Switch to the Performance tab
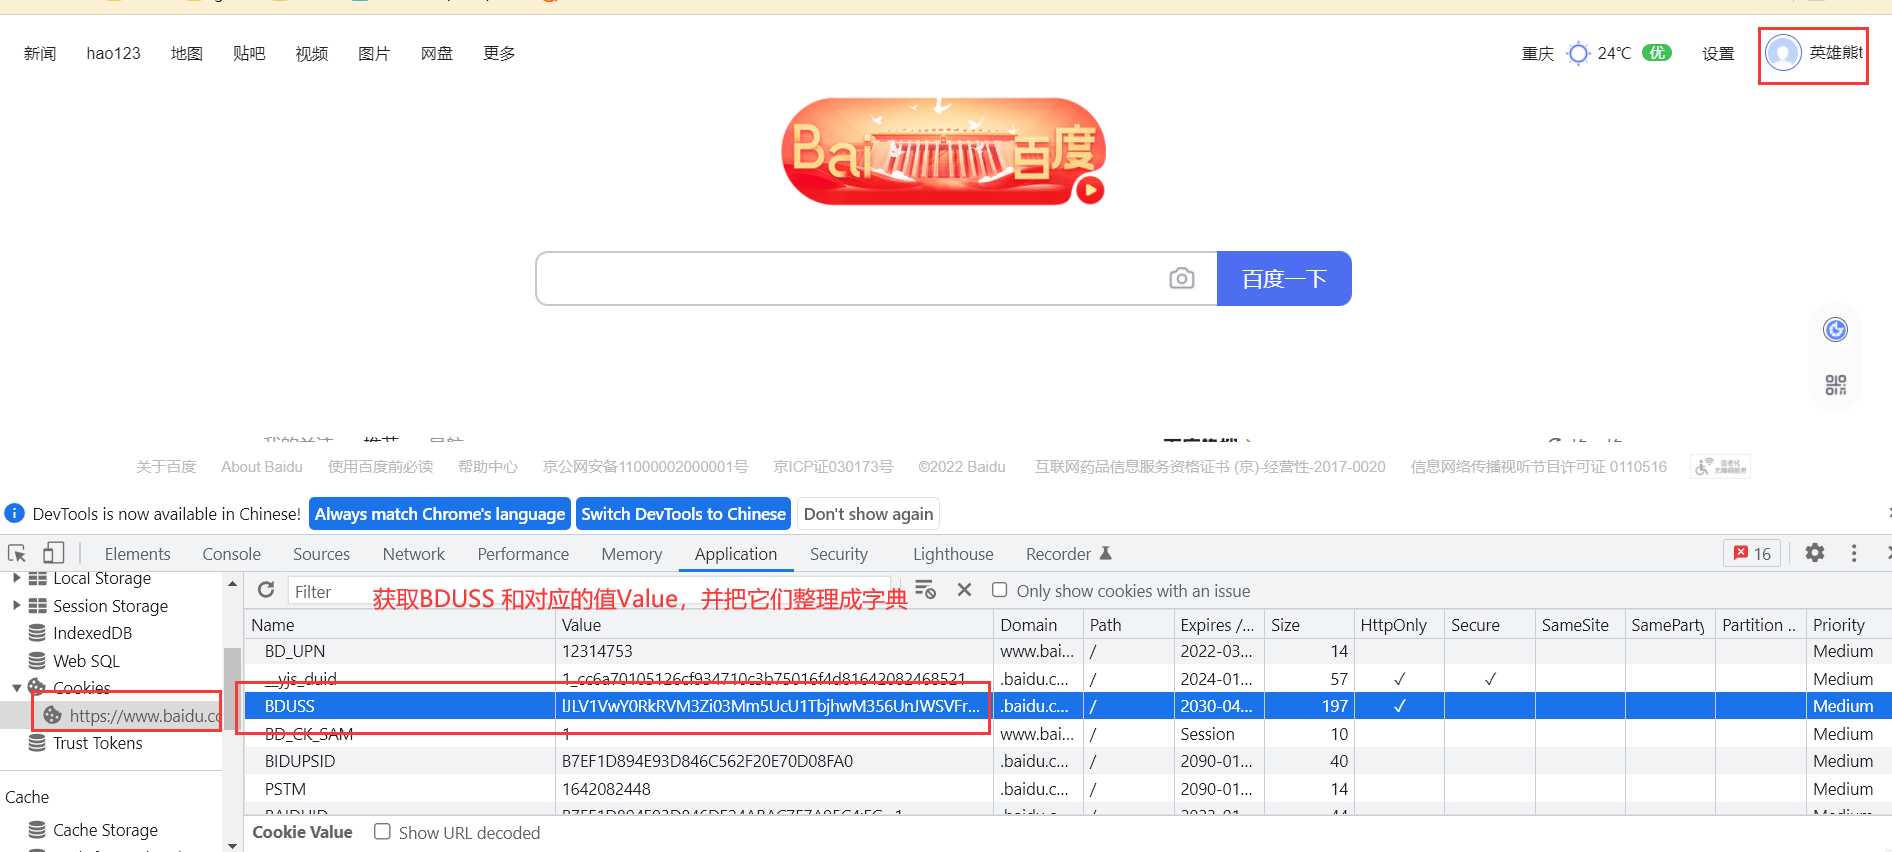 coord(523,554)
